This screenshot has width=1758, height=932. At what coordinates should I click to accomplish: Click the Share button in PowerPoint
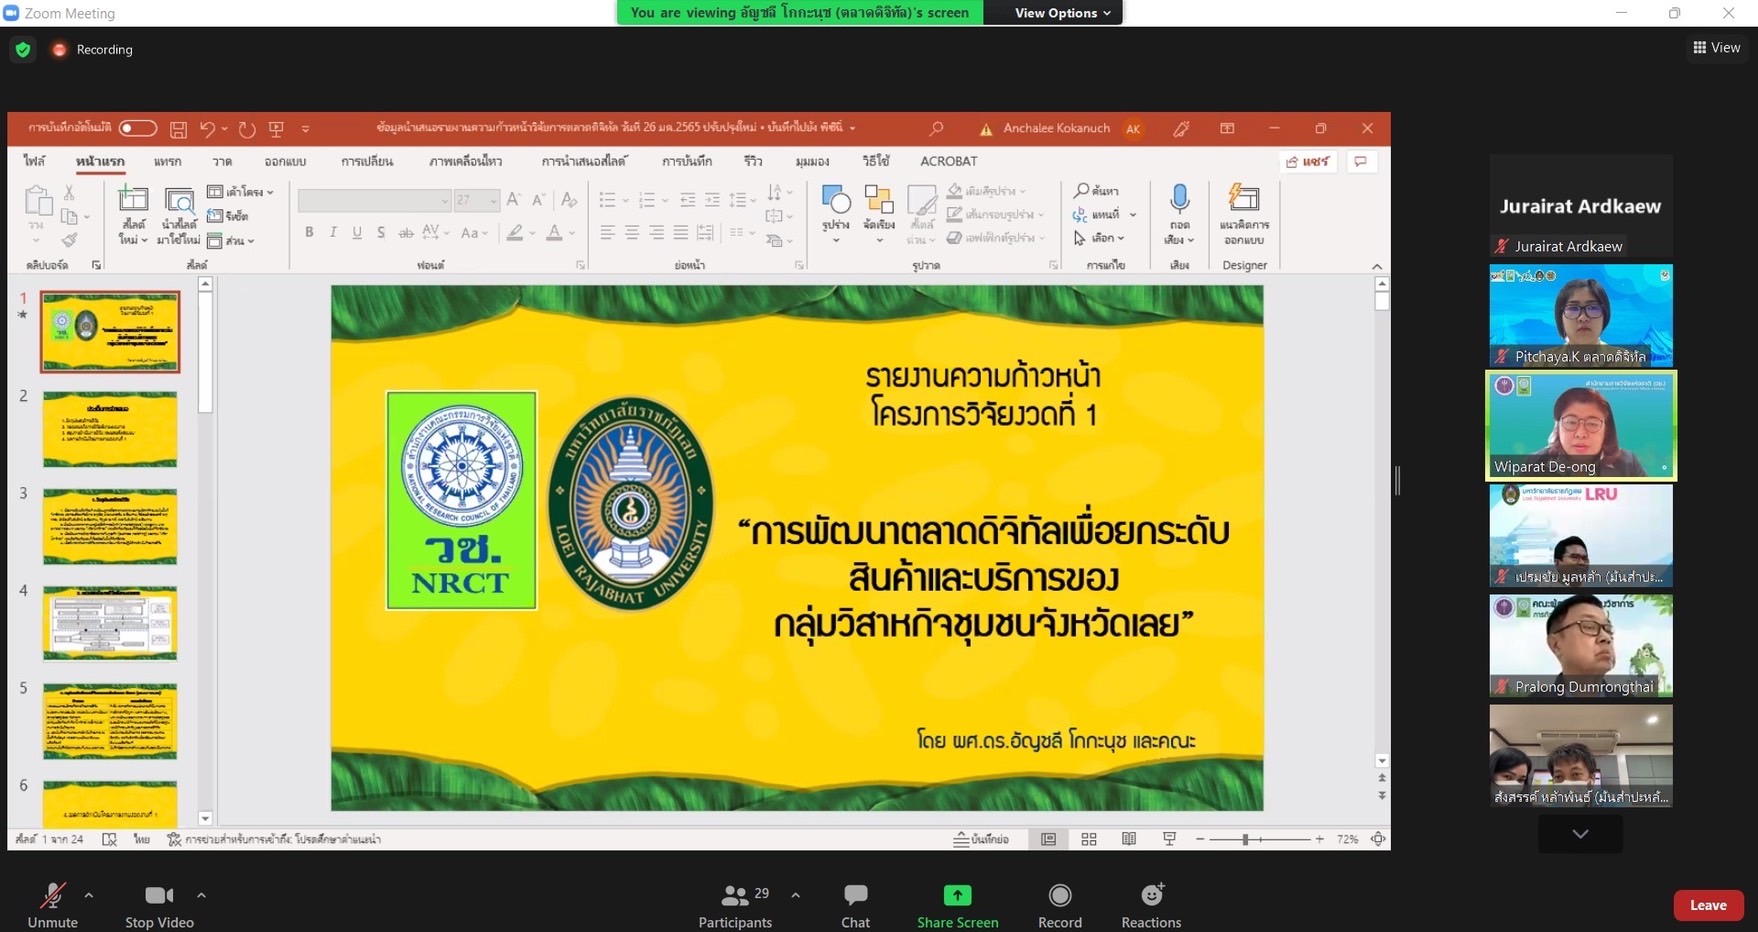pos(1308,161)
